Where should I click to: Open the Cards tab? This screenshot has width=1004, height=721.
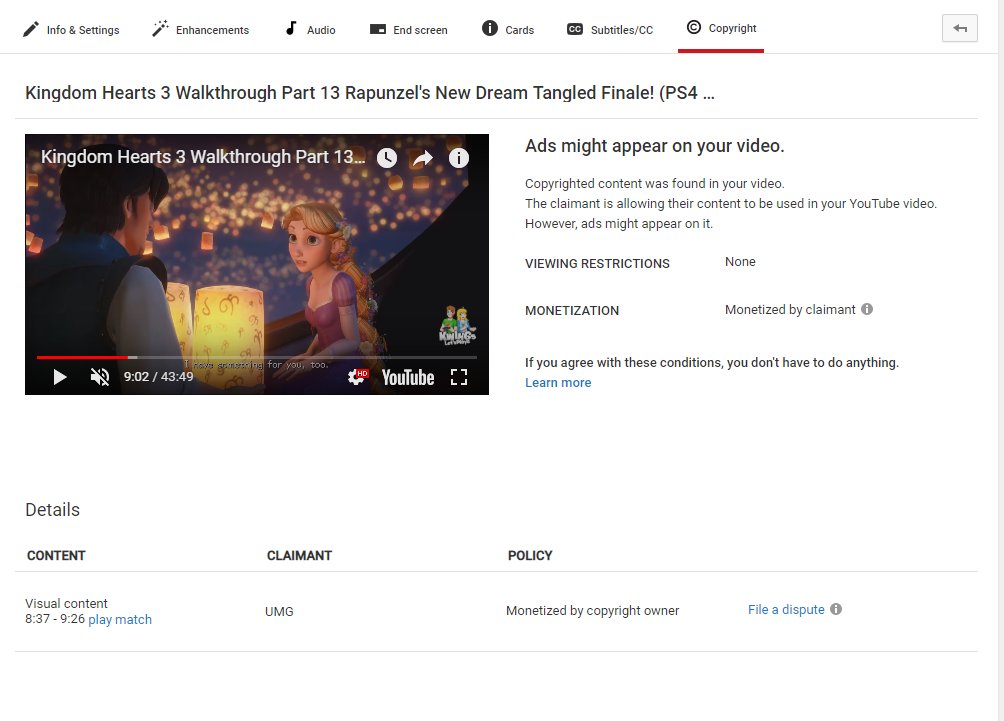click(x=508, y=29)
